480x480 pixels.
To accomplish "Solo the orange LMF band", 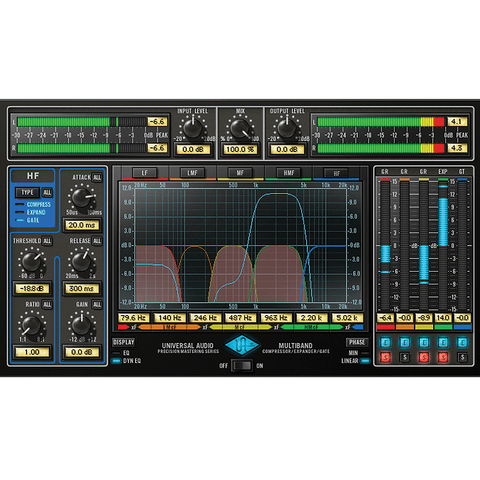I will (405, 357).
